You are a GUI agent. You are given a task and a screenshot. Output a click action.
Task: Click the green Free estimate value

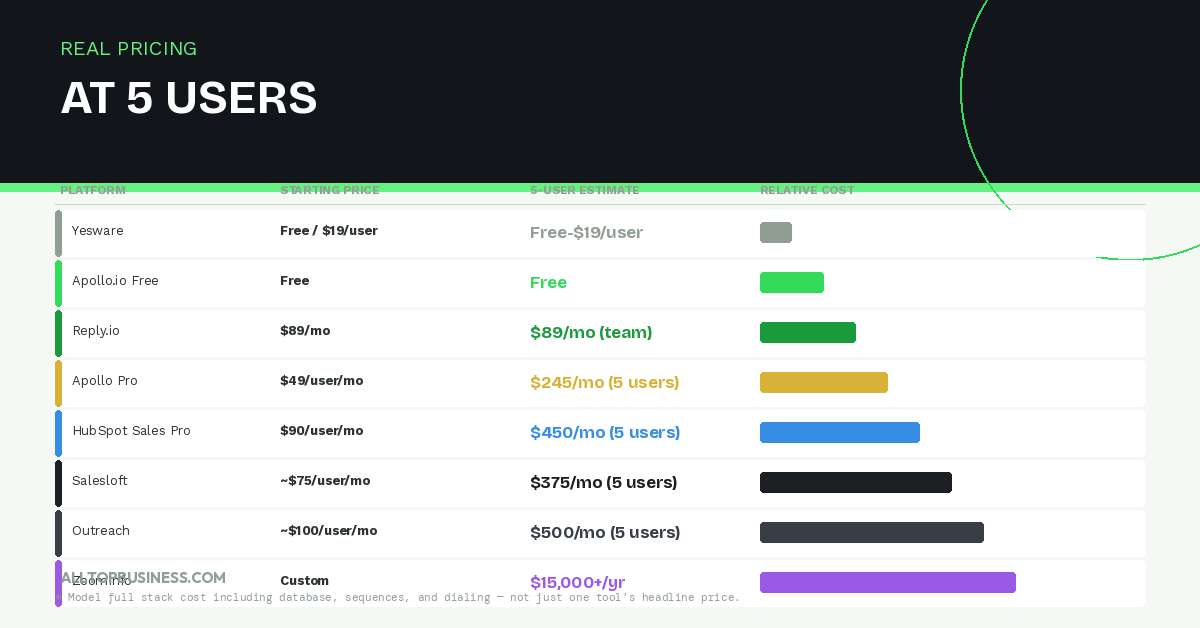[x=548, y=283]
